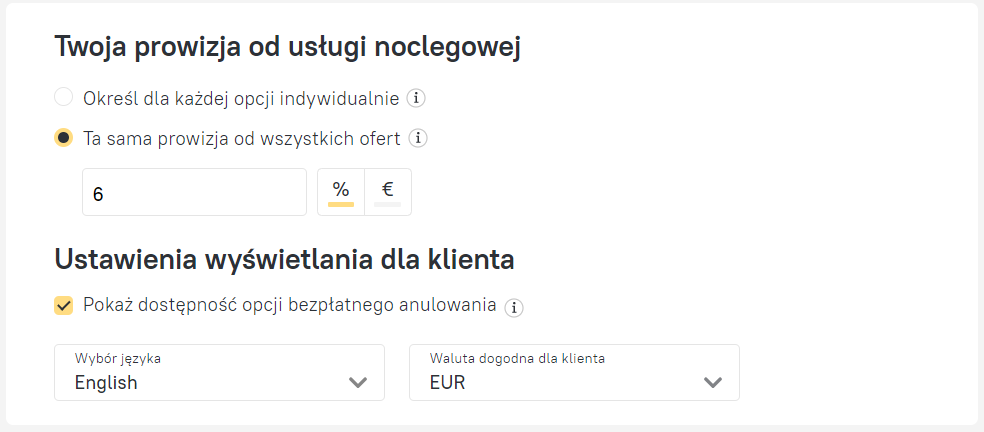Viewport: 984px width, 432px height.
Task: Open the 'Waluta dogodna dla klienta' dropdown
Action: (573, 372)
